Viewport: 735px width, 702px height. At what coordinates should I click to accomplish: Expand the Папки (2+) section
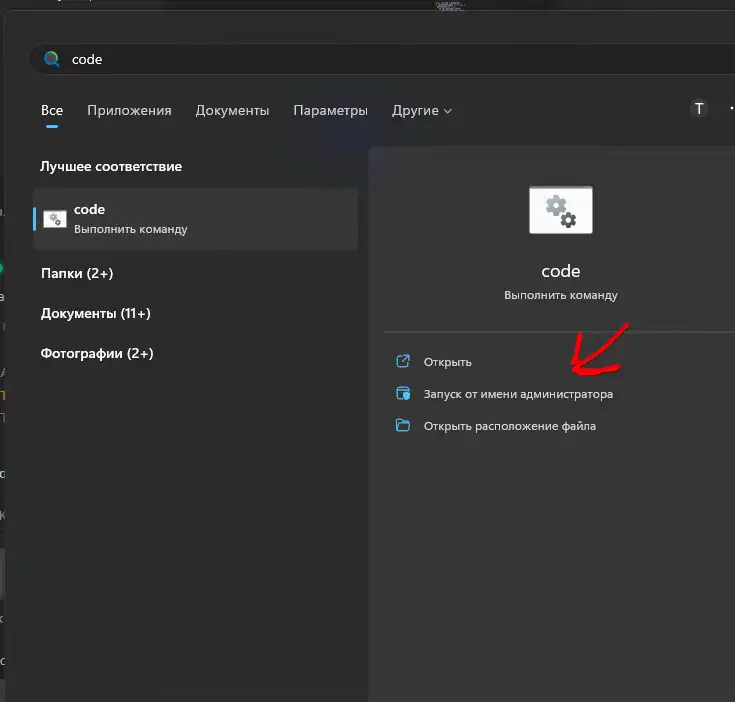tap(77, 273)
